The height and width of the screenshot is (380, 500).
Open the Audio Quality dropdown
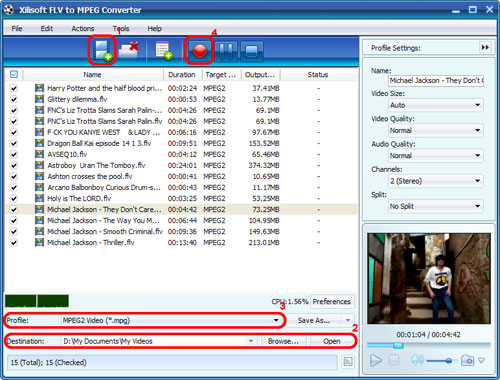tap(436, 156)
